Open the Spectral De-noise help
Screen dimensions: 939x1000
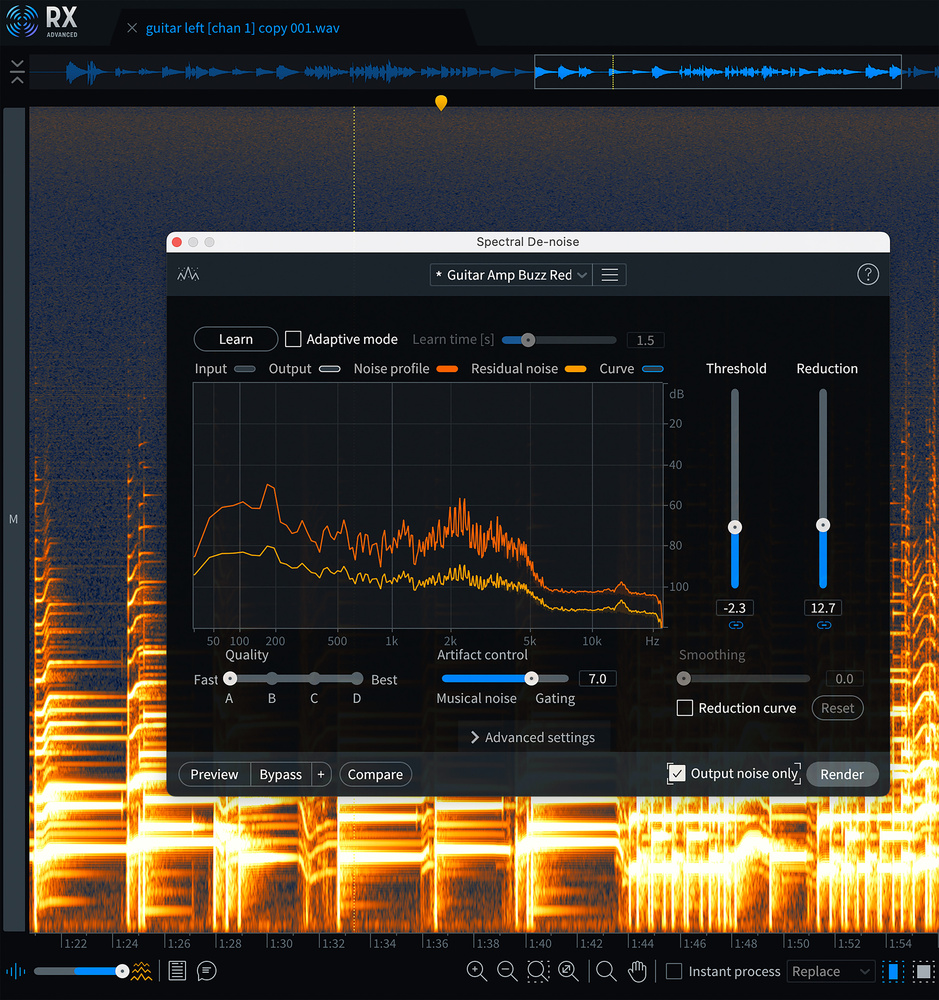pyautogui.click(x=868, y=274)
